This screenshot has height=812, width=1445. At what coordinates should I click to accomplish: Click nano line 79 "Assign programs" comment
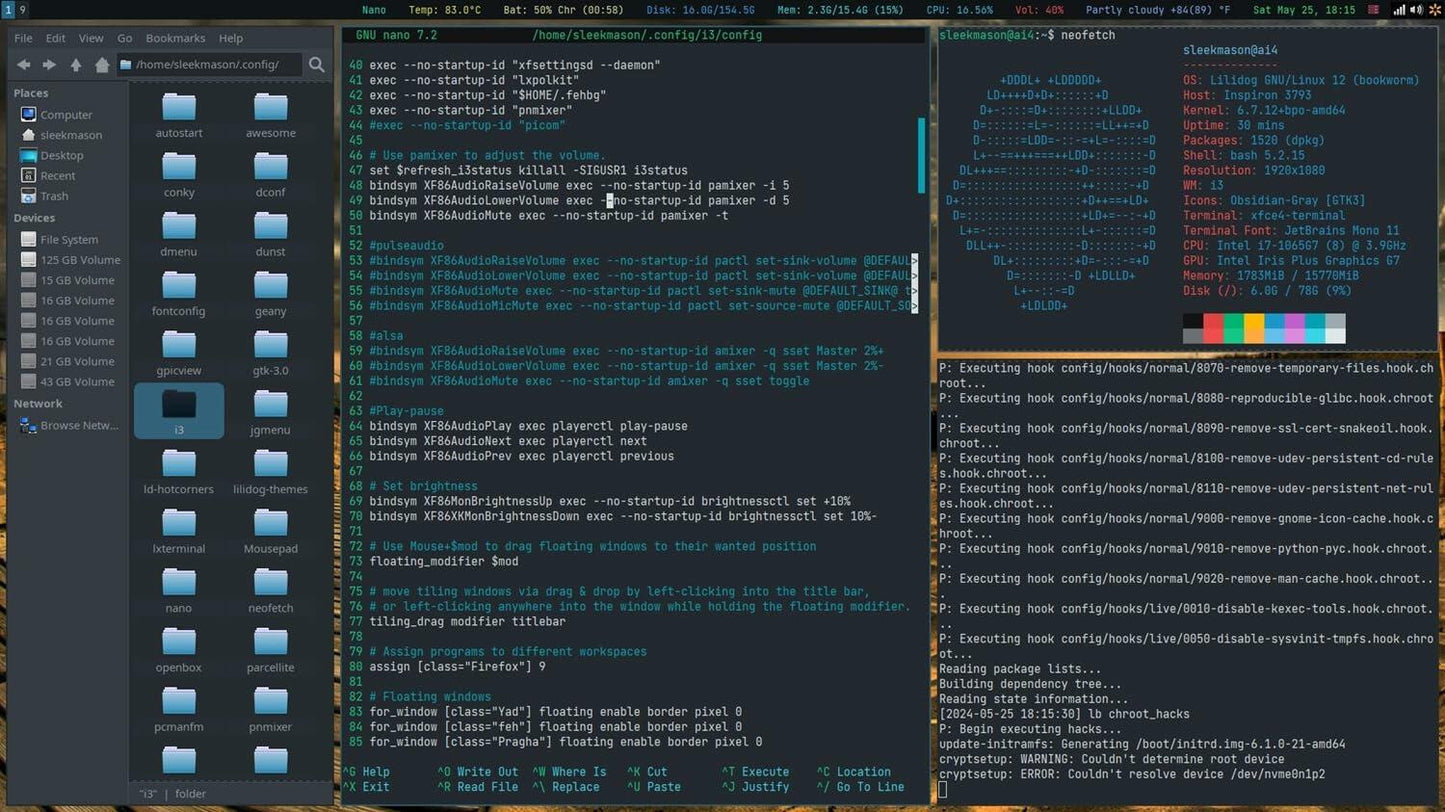(508, 652)
